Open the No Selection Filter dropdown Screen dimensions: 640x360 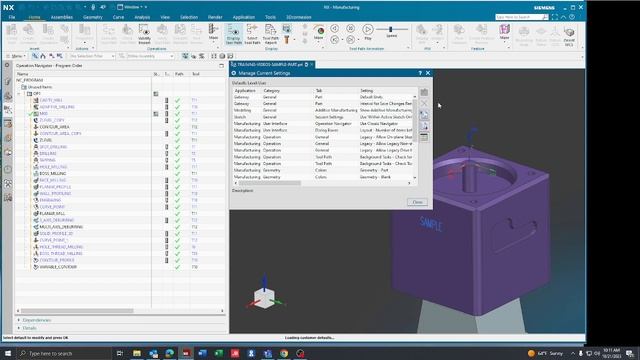click(92, 56)
